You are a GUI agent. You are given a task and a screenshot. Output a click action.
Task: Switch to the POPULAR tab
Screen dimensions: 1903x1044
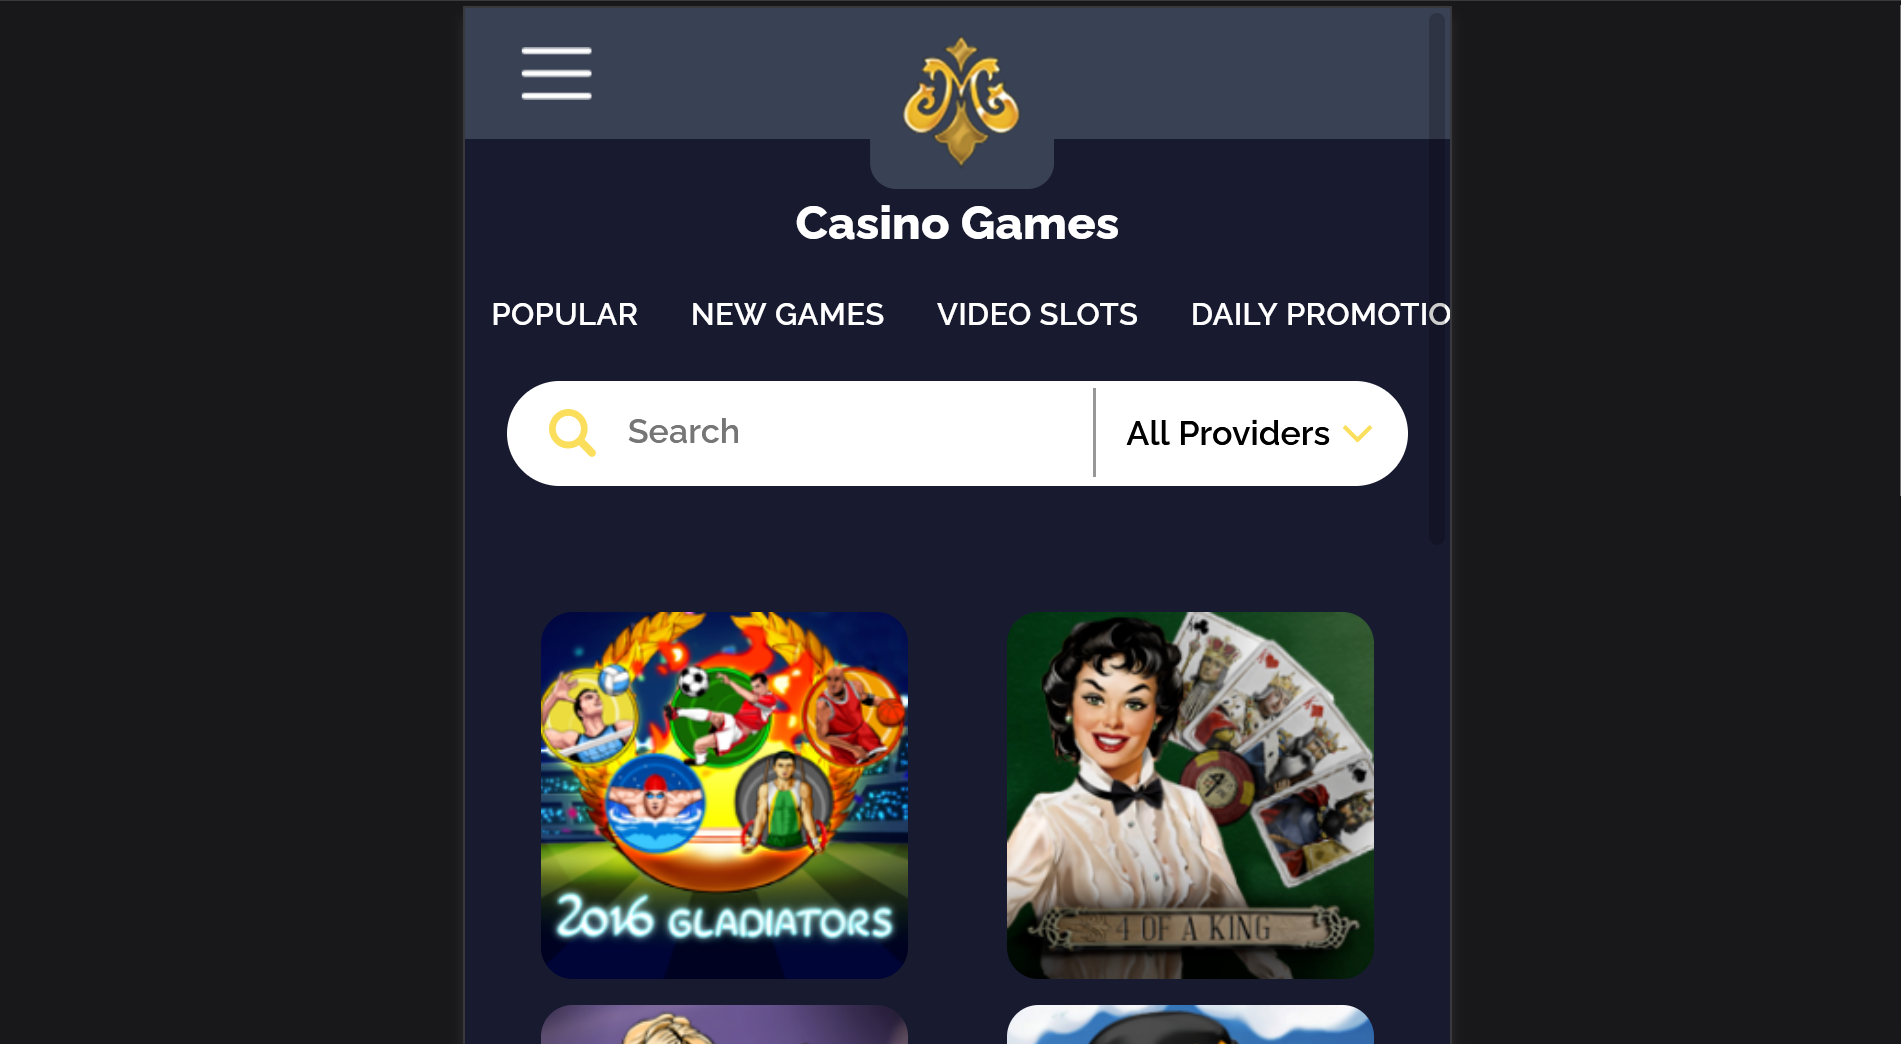tap(564, 314)
